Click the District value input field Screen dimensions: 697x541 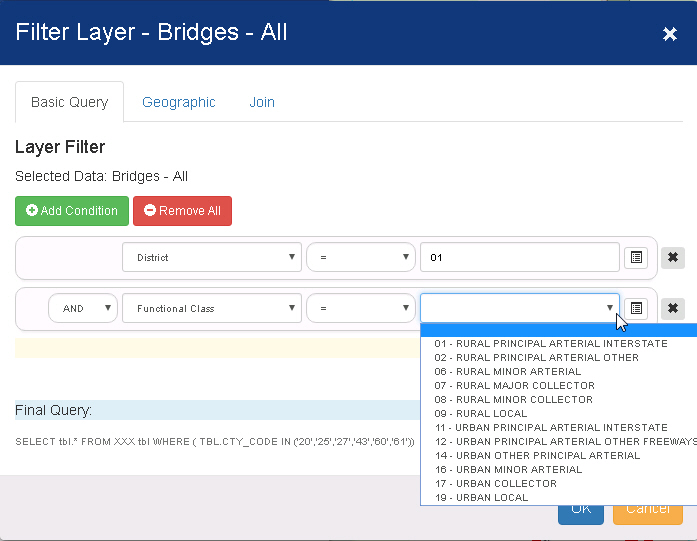[519, 258]
